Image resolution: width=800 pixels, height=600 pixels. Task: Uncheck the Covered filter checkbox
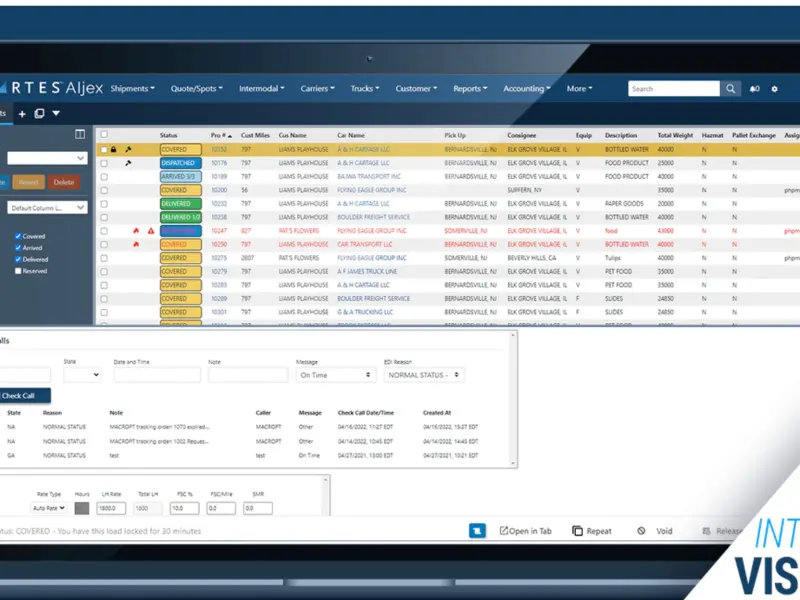(x=18, y=236)
